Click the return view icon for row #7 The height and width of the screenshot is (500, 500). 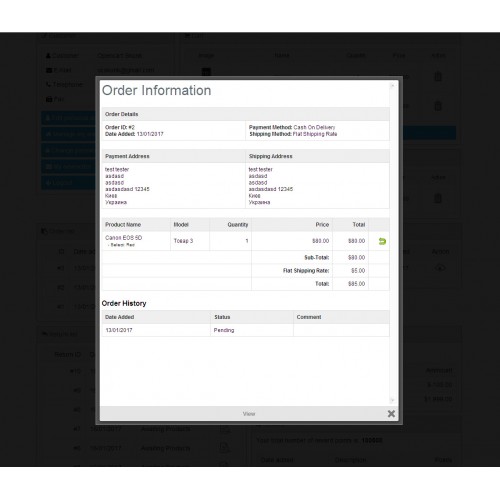coord(225,429)
